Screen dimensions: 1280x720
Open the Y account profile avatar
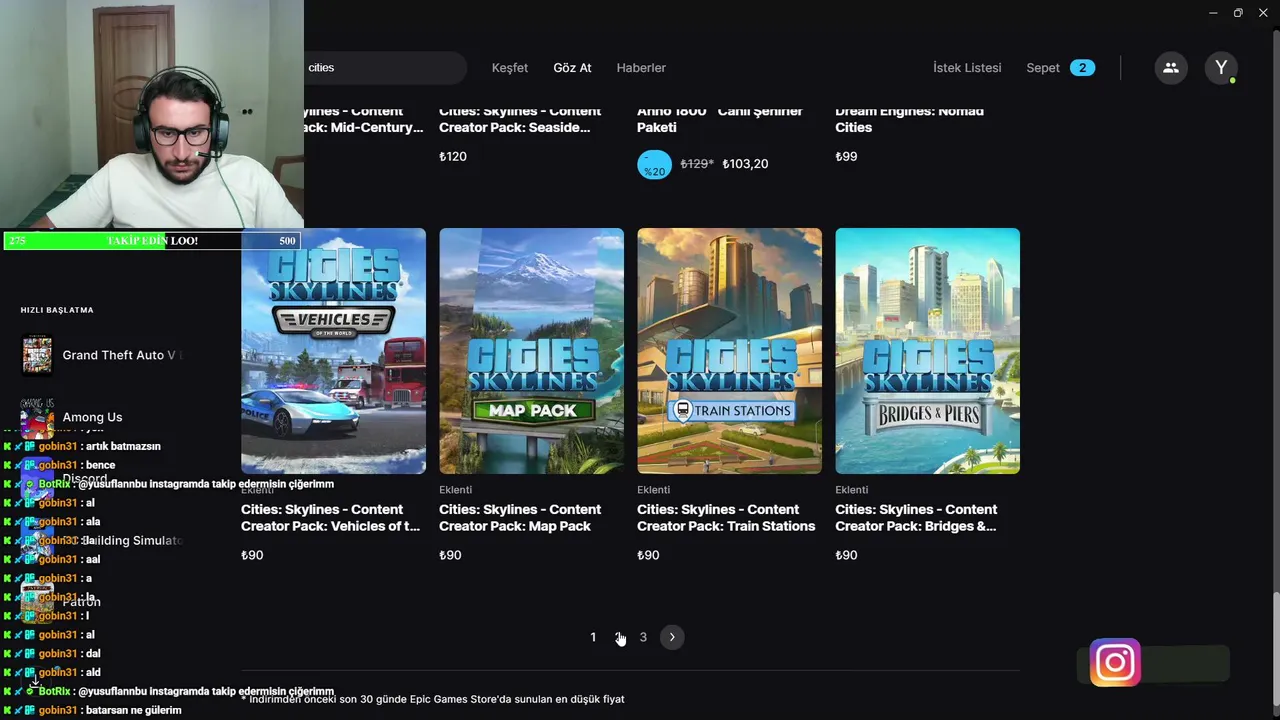(1221, 68)
